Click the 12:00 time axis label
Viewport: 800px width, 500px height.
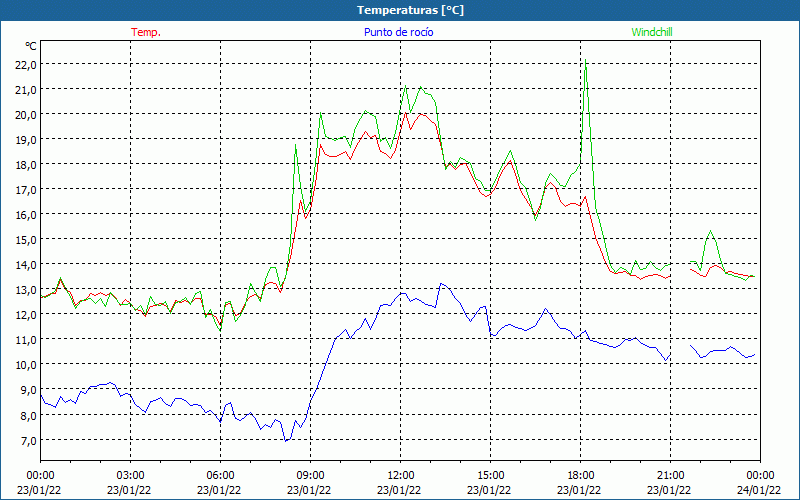click(401, 475)
